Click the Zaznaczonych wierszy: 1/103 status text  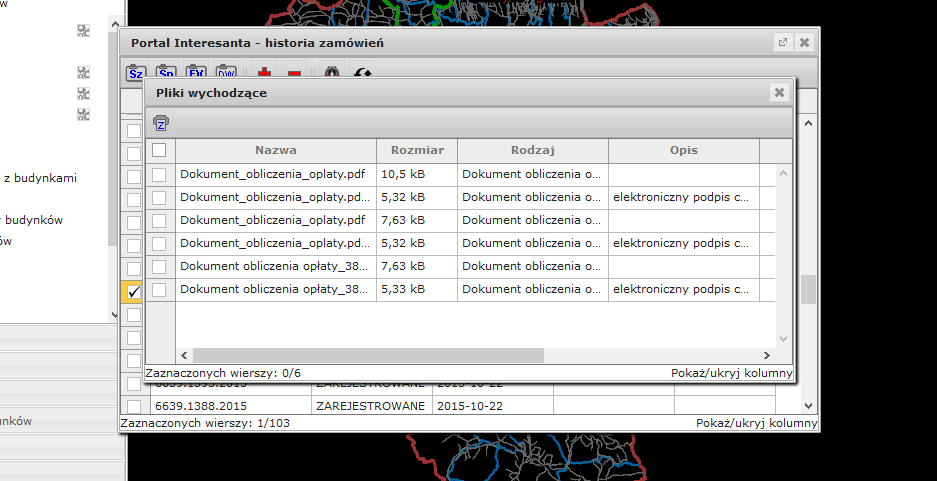[x=205, y=423]
